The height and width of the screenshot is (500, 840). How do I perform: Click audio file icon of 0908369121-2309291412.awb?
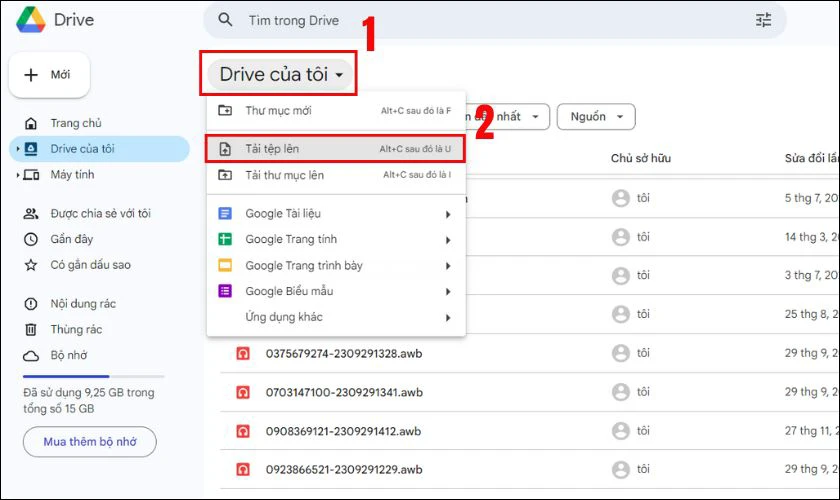(x=243, y=431)
